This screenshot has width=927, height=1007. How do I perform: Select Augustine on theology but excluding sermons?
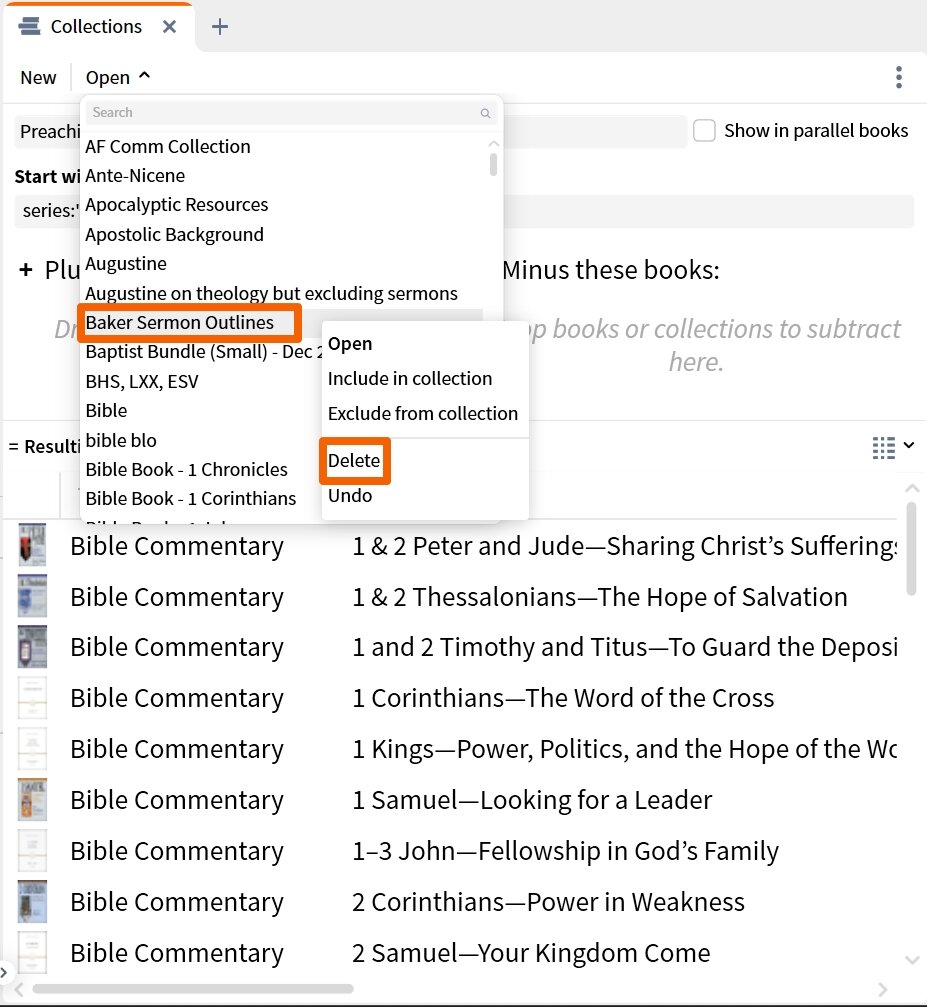(271, 293)
